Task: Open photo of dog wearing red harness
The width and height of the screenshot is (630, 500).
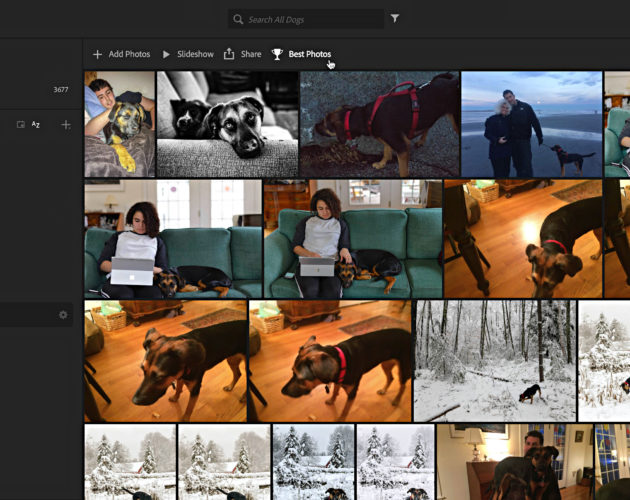Action: (x=380, y=124)
